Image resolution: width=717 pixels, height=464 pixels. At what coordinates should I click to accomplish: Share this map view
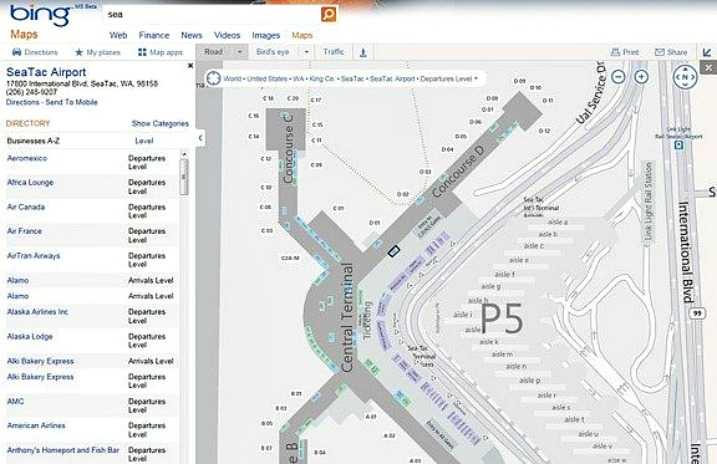coord(671,52)
